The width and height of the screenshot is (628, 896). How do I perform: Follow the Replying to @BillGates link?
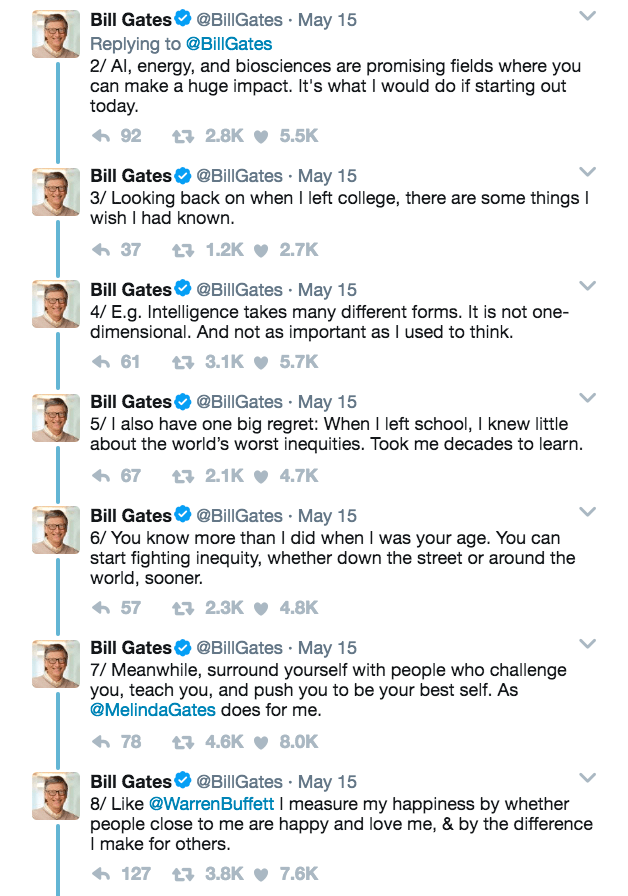tap(231, 43)
